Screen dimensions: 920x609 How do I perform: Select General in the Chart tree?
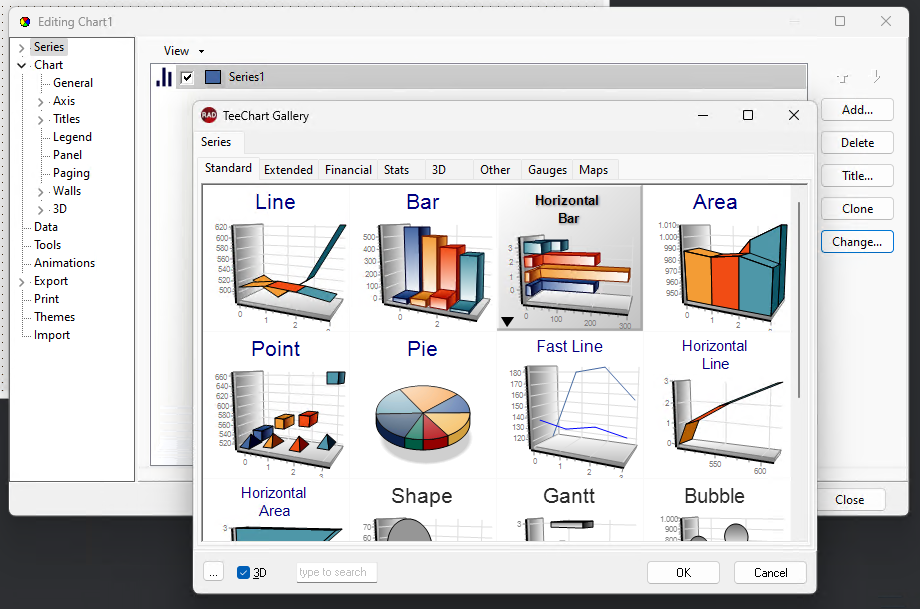73,83
